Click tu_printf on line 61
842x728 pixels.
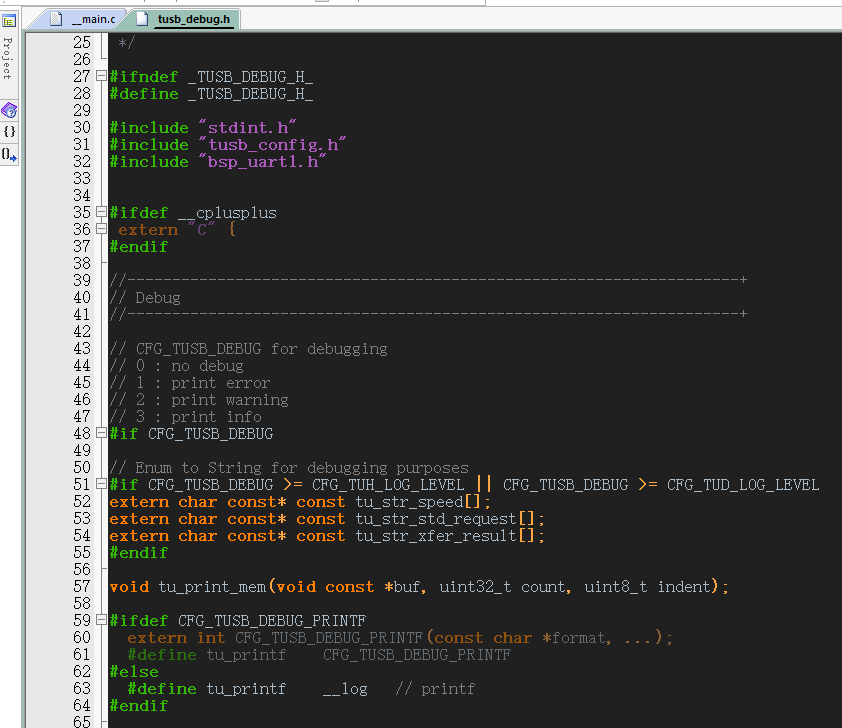click(246, 655)
